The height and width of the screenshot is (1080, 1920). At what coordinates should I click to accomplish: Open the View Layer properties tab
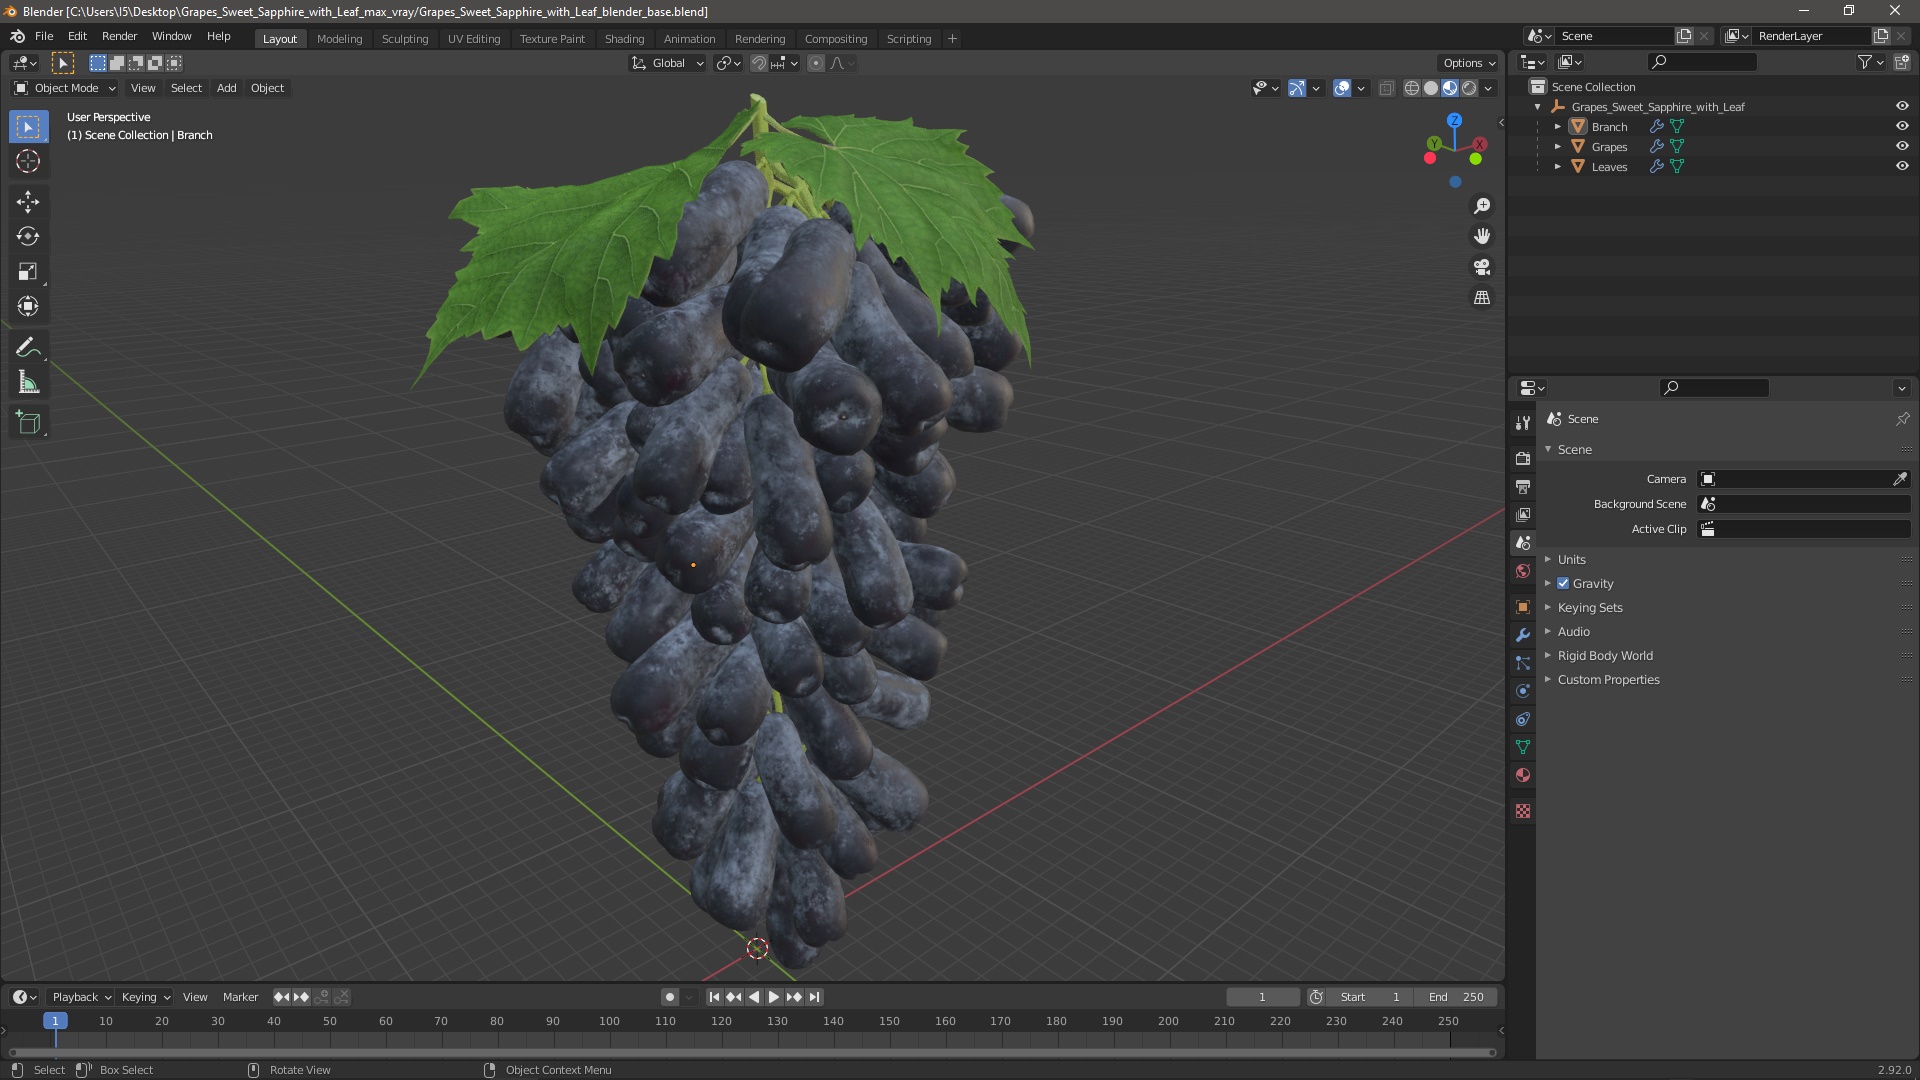pos(1523,515)
